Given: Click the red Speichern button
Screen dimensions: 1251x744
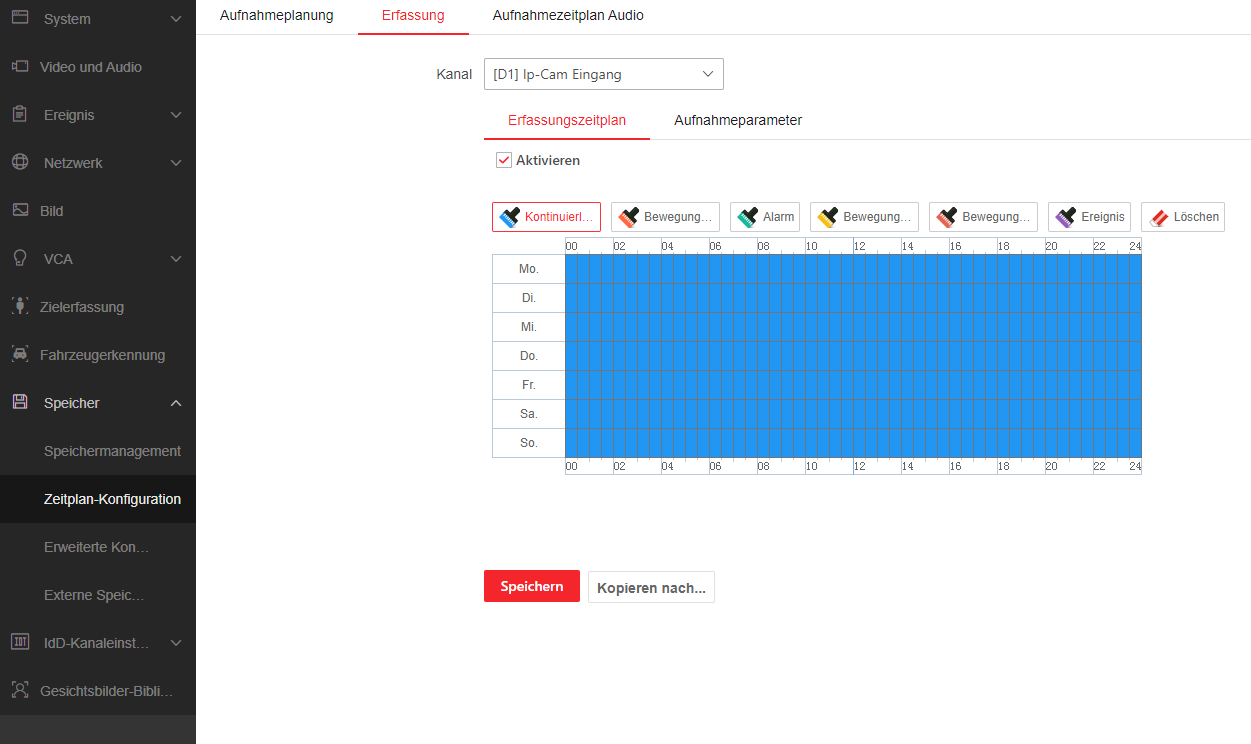Looking at the screenshot, I should coord(531,587).
